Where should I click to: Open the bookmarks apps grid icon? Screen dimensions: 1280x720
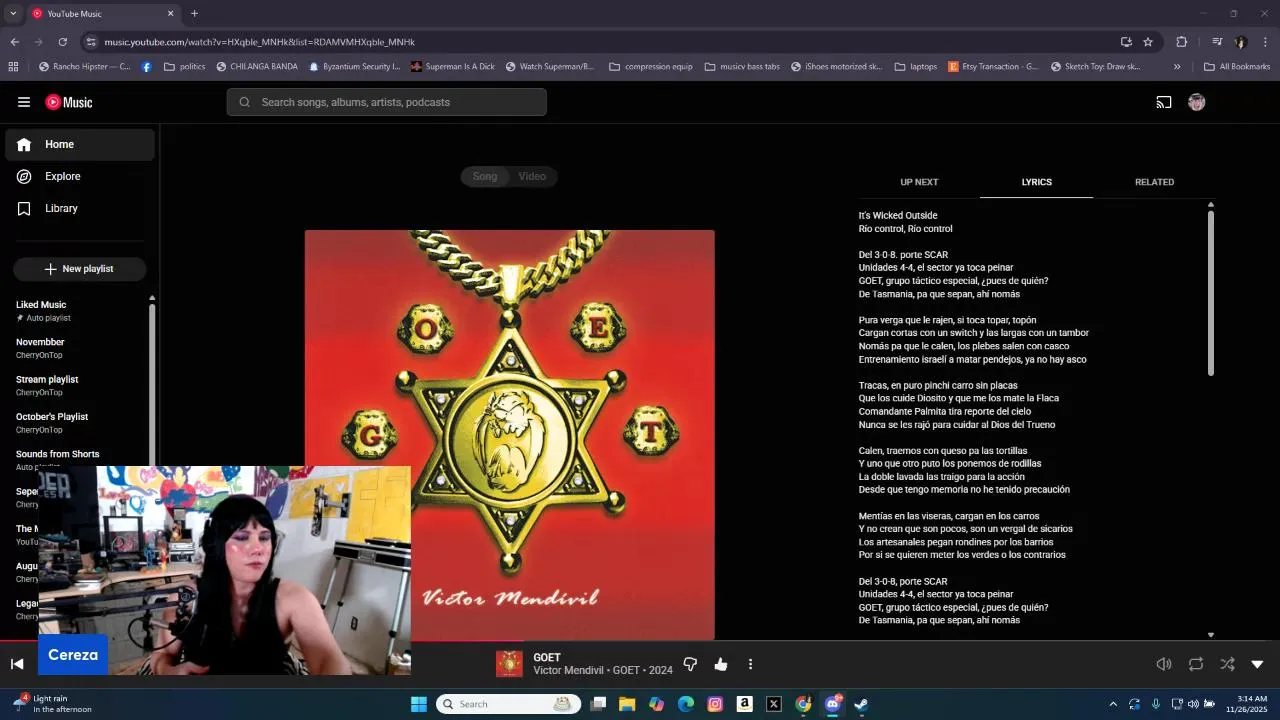click(x=13, y=67)
